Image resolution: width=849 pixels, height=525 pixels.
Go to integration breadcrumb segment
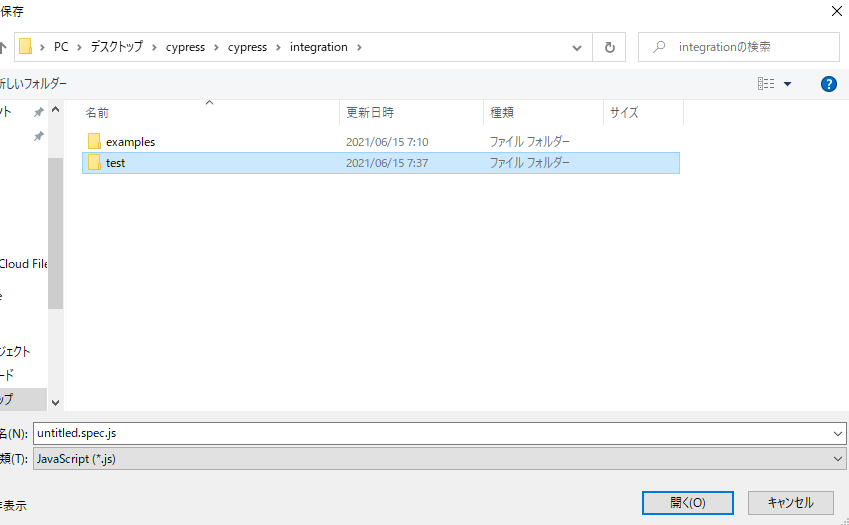318,47
